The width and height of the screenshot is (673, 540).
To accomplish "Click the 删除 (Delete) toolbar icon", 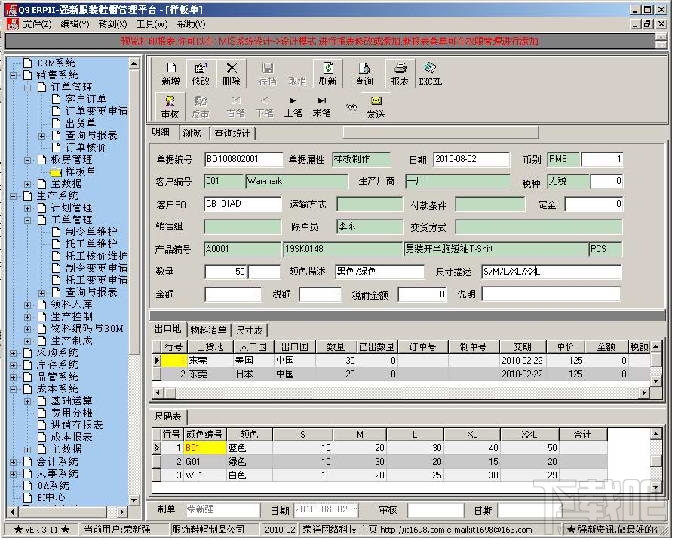I will point(231,72).
